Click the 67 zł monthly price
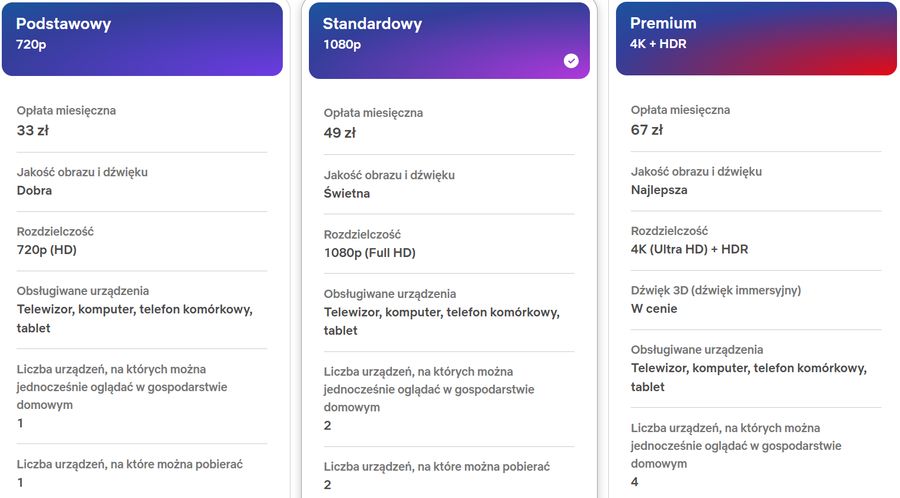Screen dimensions: 900x498 point(647,130)
